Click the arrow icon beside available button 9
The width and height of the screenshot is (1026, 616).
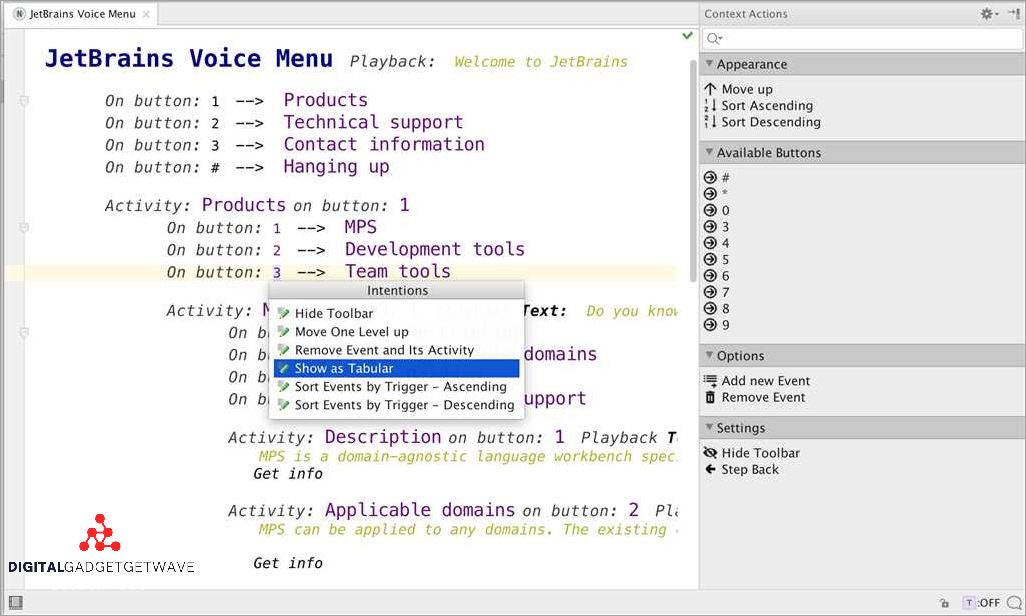(711, 325)
